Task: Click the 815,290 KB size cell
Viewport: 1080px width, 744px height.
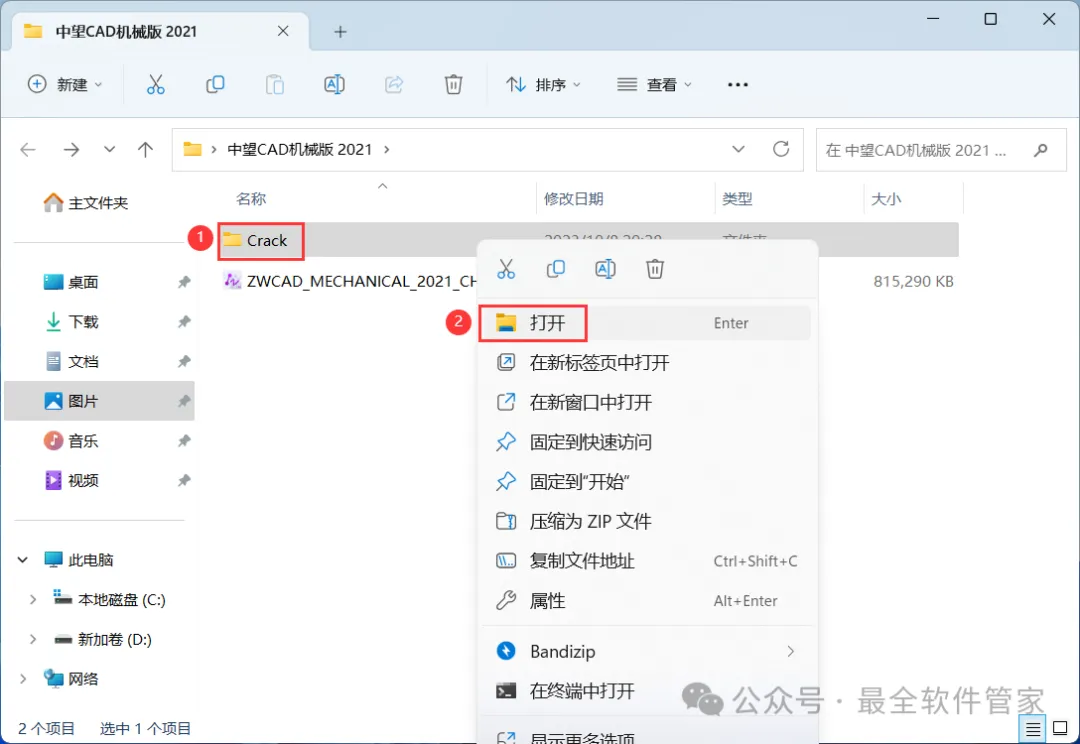Action: coord(913,281)
